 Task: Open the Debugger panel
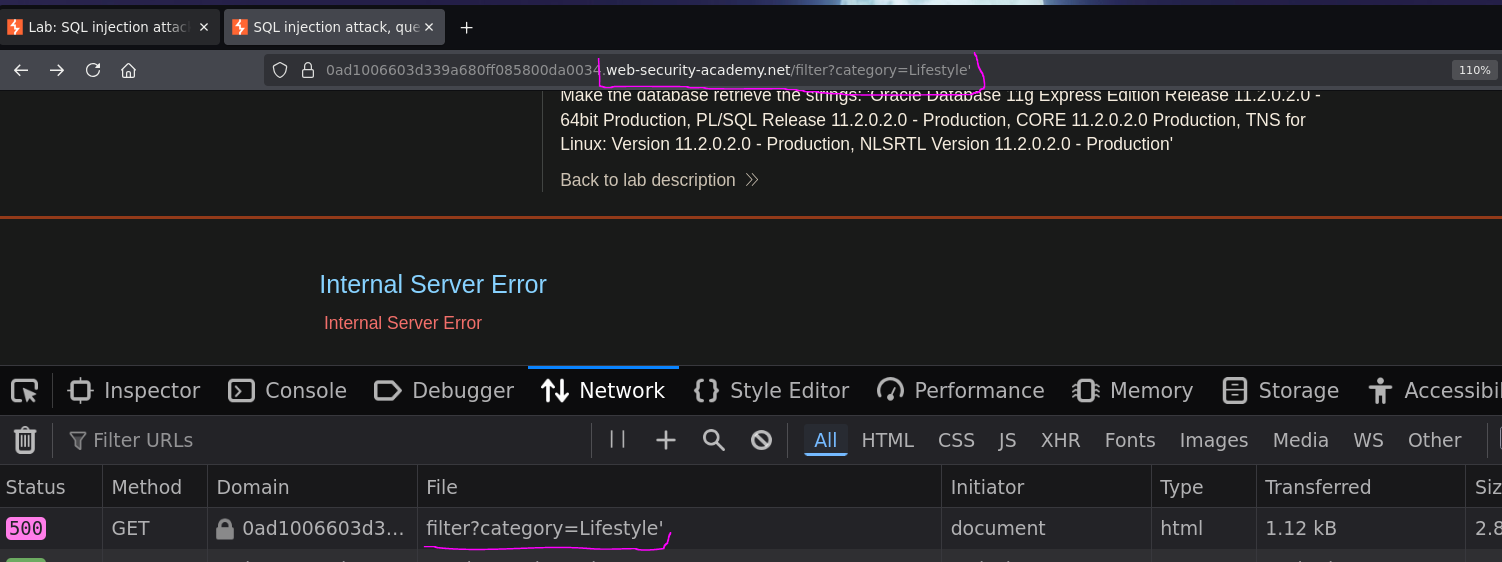[x=443, y=391]
